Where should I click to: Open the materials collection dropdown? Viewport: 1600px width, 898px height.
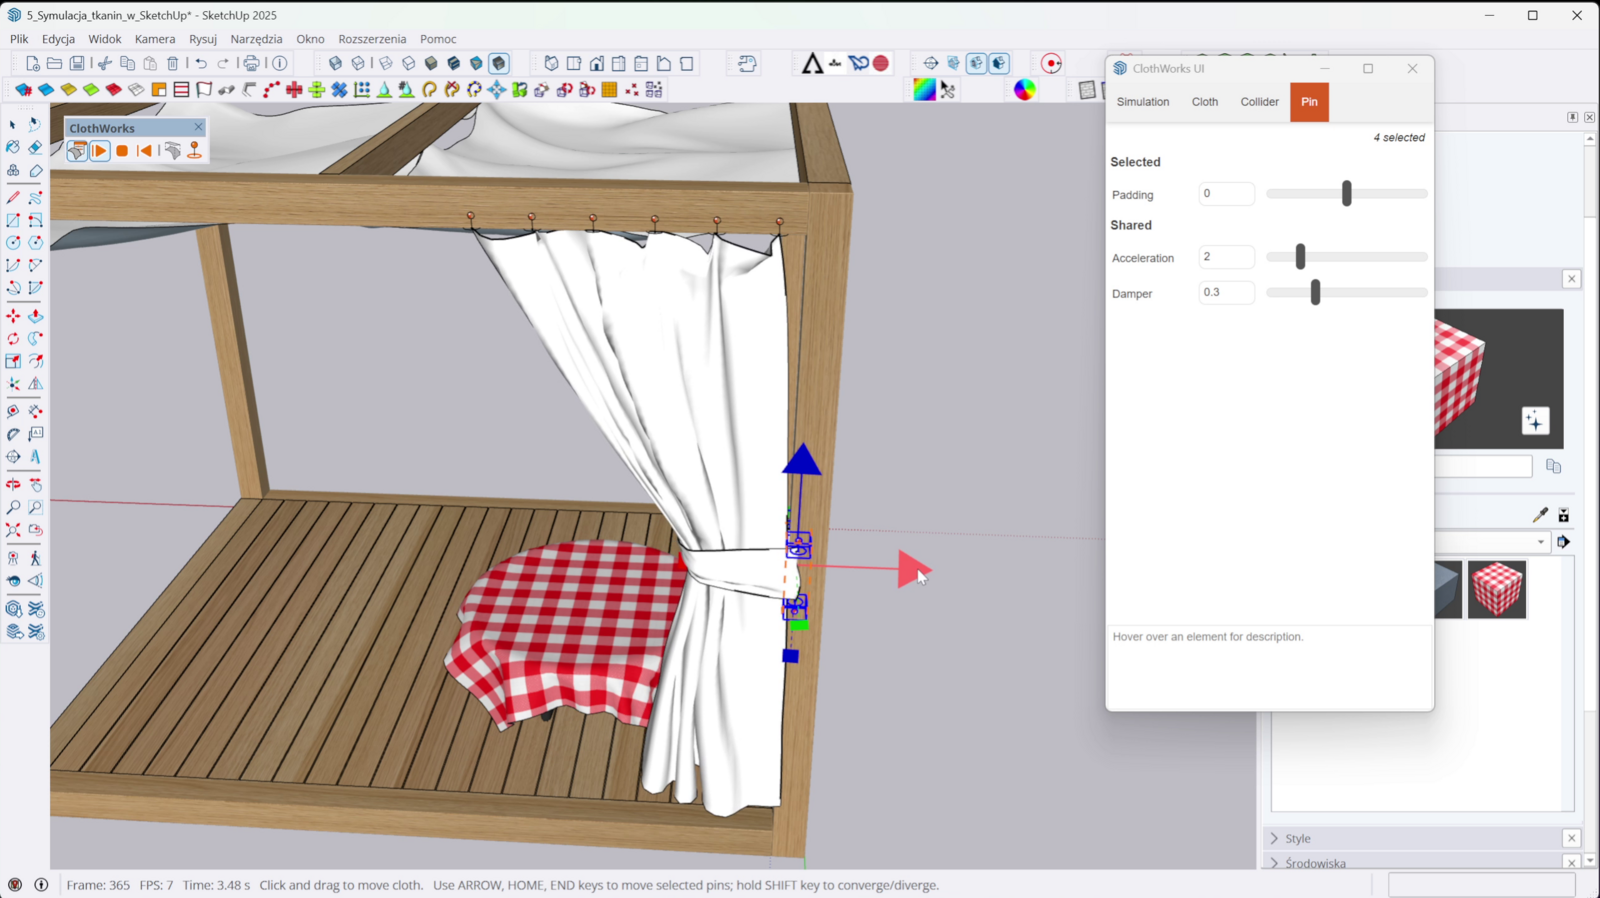click(1540, 542)
